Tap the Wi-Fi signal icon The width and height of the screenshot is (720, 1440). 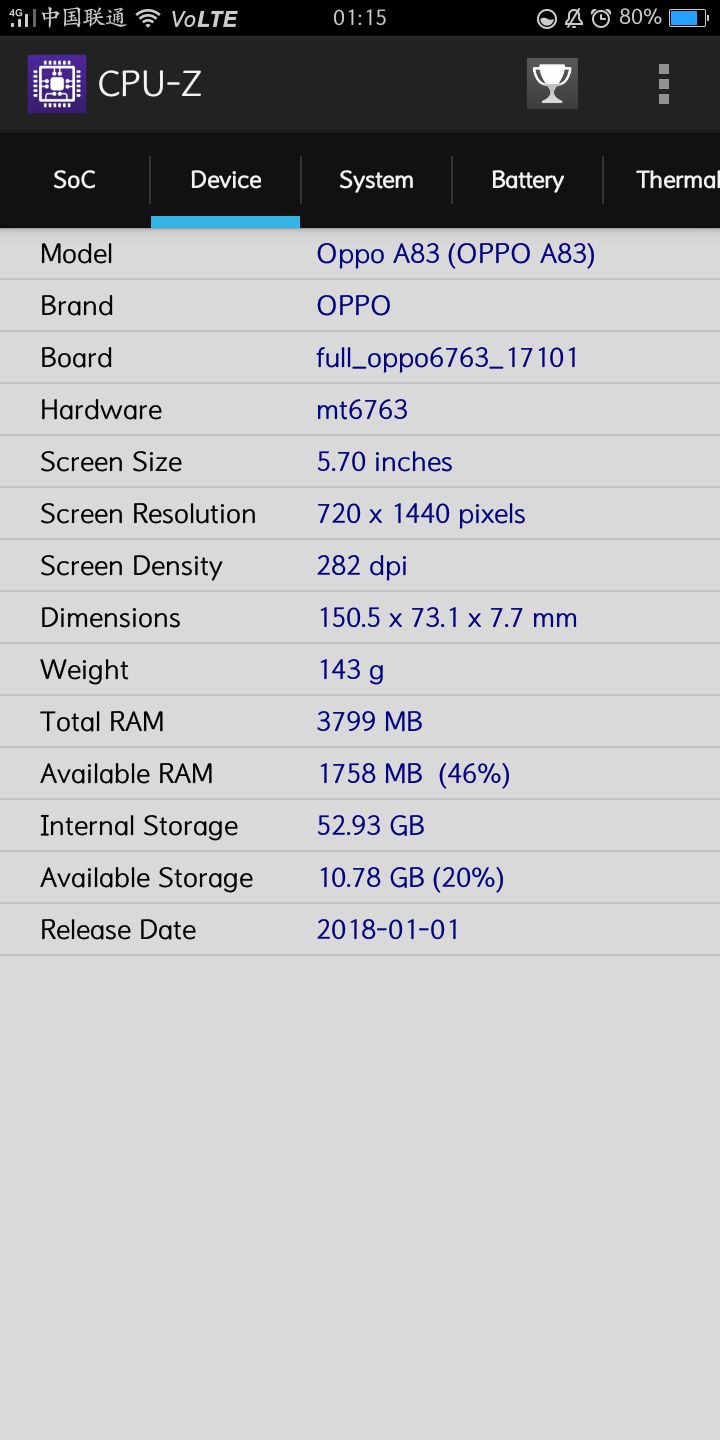[x=148, y=18]
